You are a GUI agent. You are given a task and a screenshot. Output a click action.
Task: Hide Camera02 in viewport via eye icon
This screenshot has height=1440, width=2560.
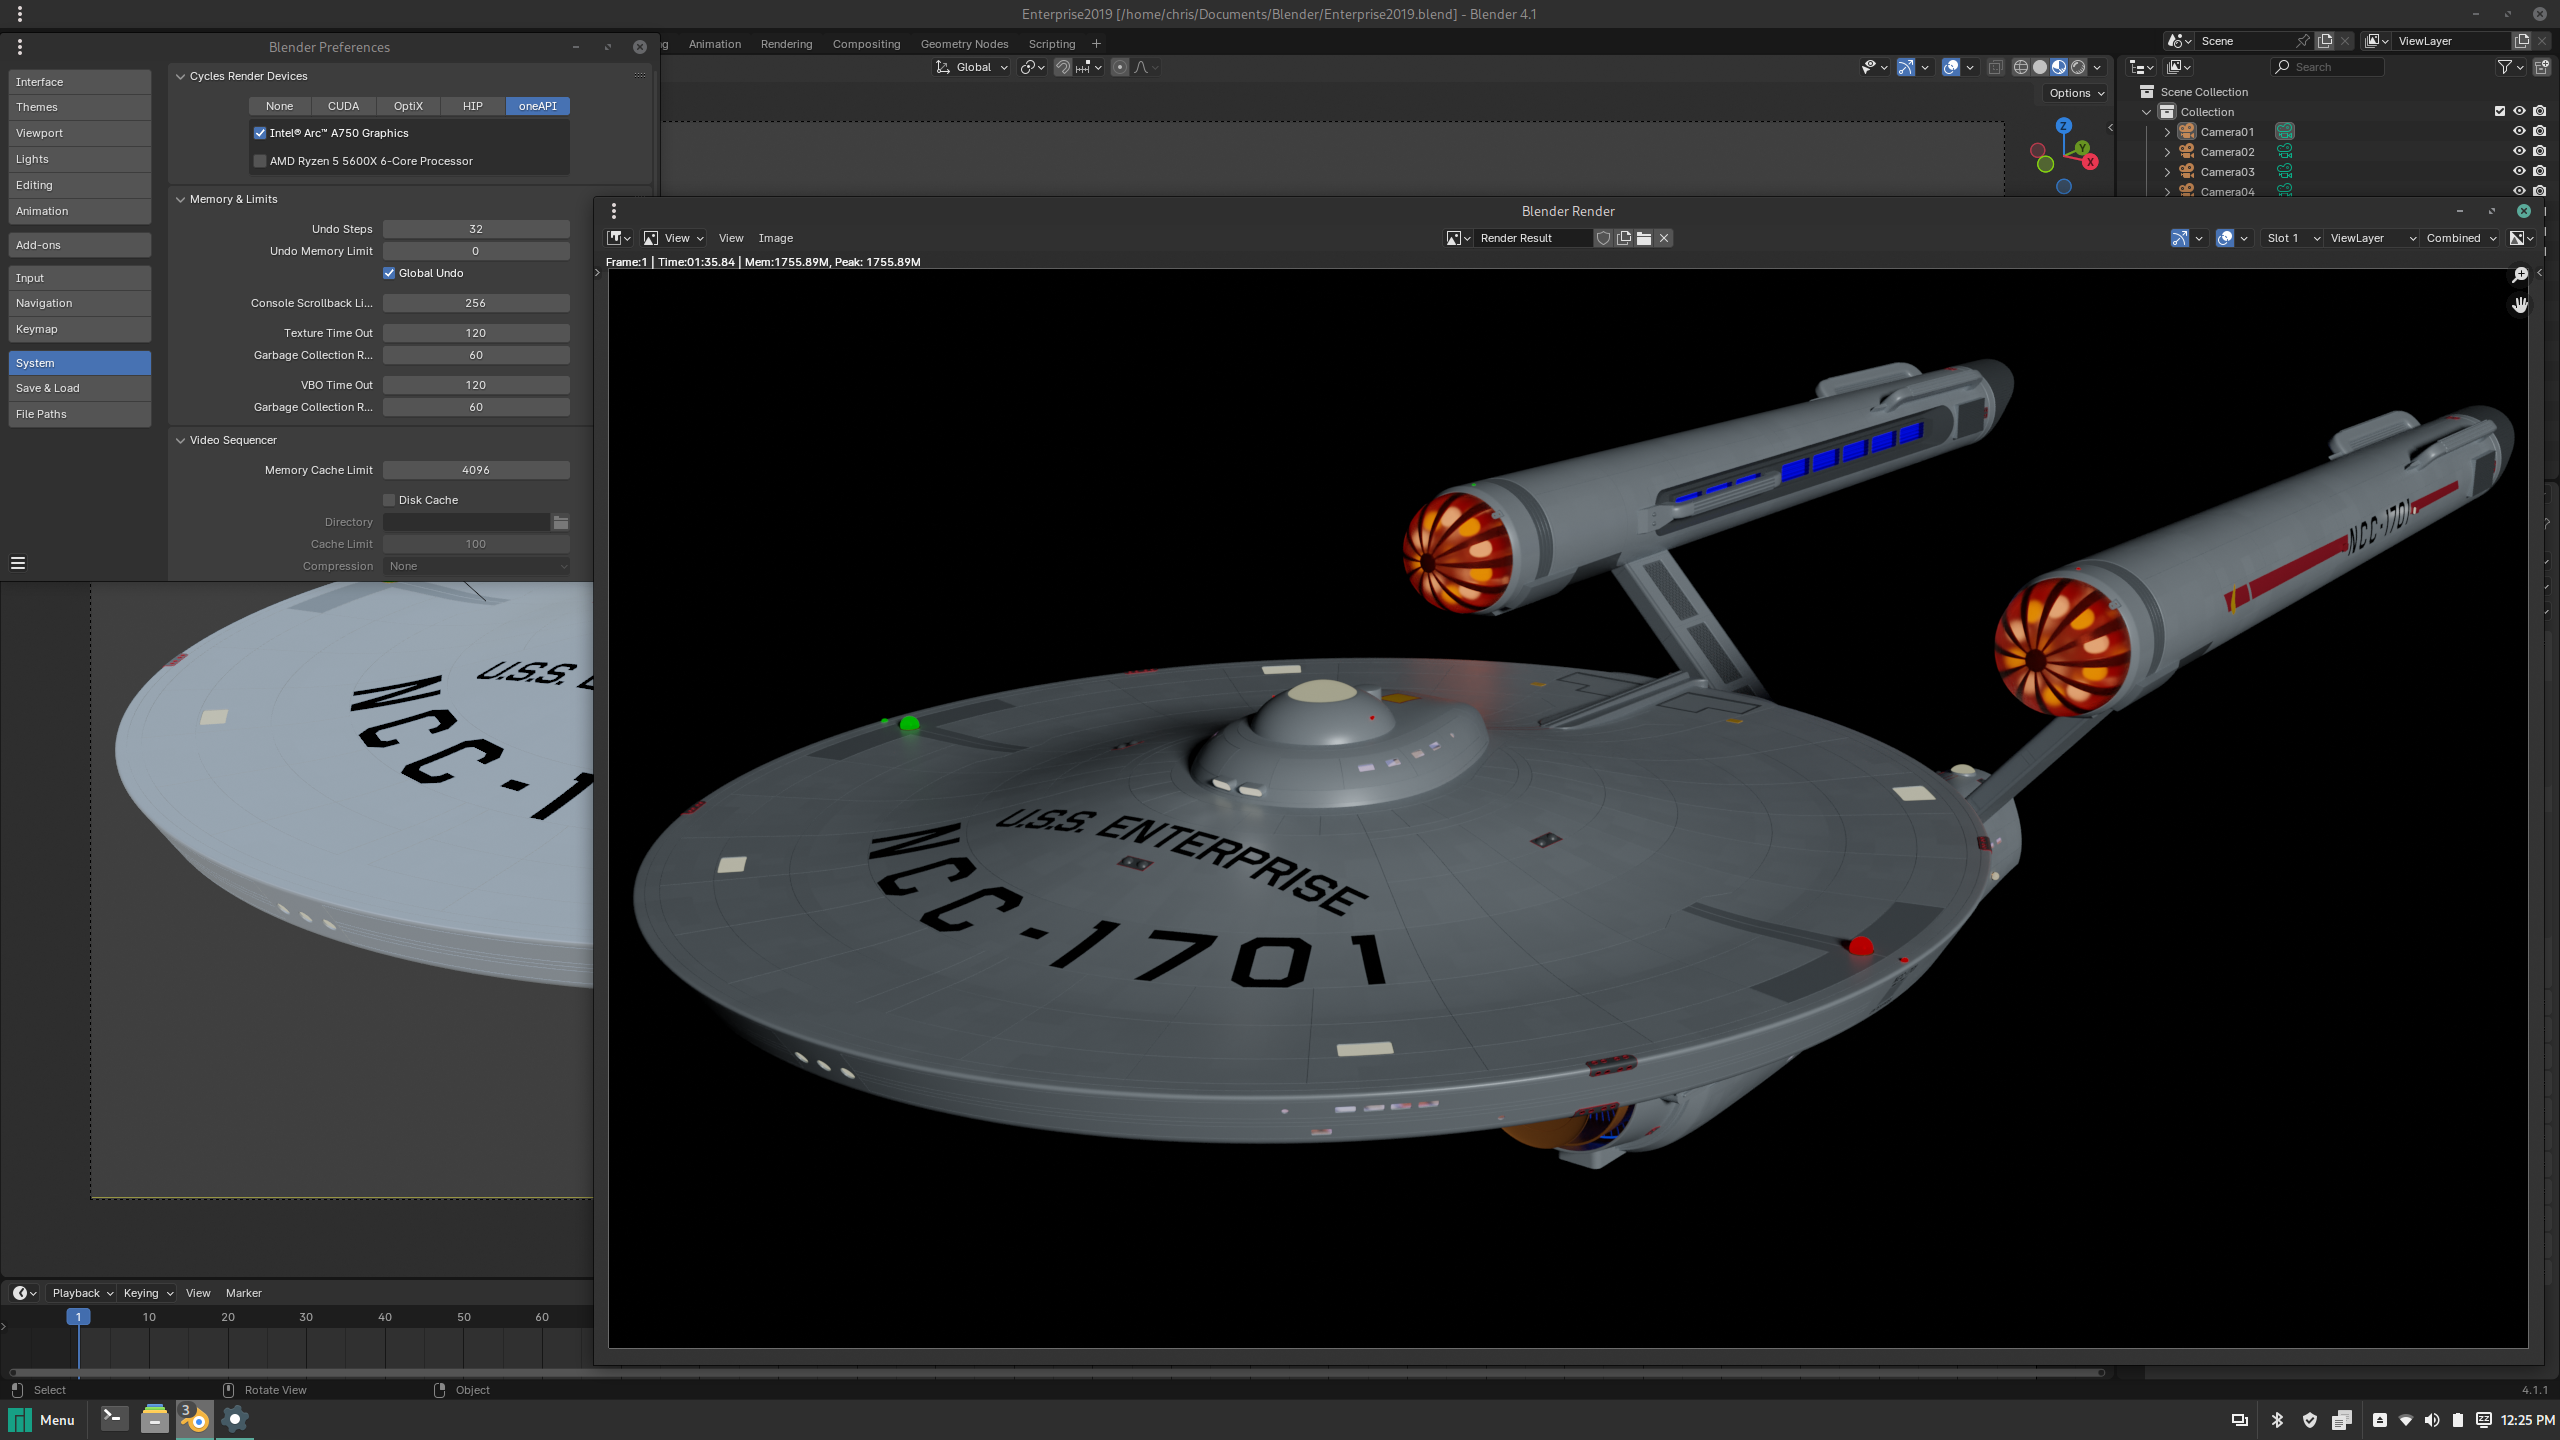click(x=2520, y=151)
